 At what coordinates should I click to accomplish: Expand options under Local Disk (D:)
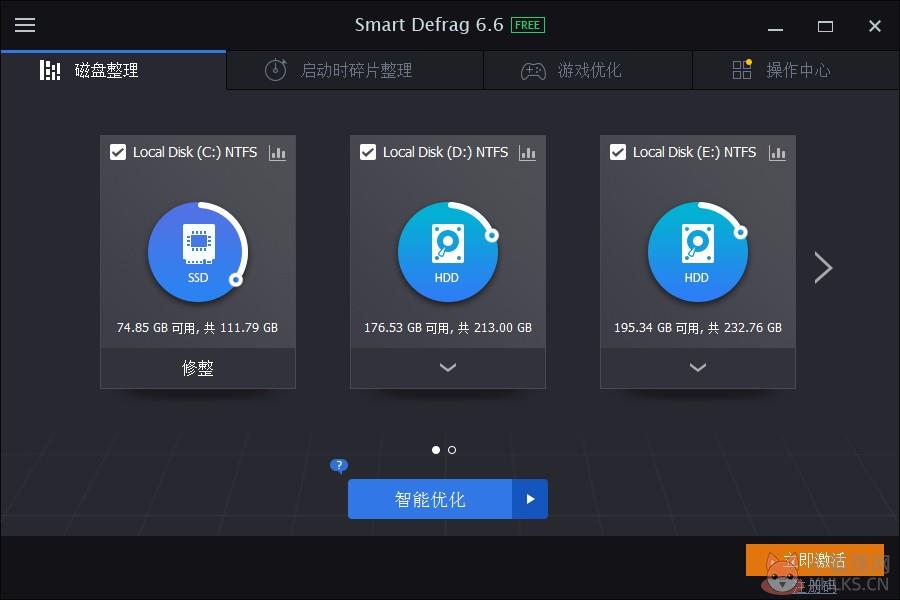[x=448, y=367]
